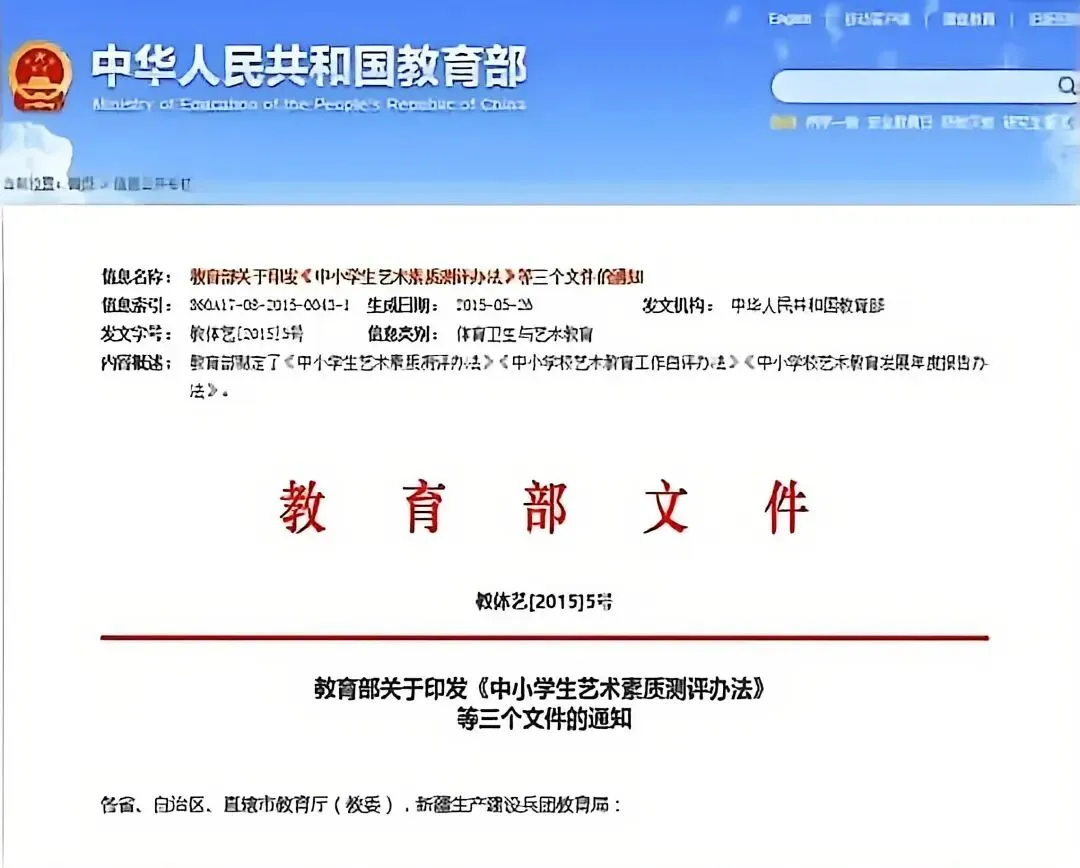
Task: Click the first hot-search keyword below search
Action: 831,122
